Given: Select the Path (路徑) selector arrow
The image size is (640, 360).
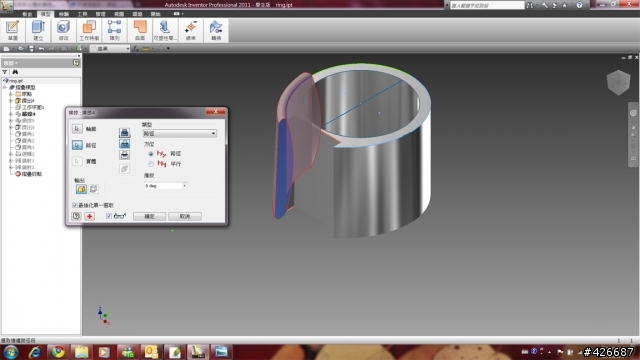Looking at the screenshot, I should click(x=77, y=145).
